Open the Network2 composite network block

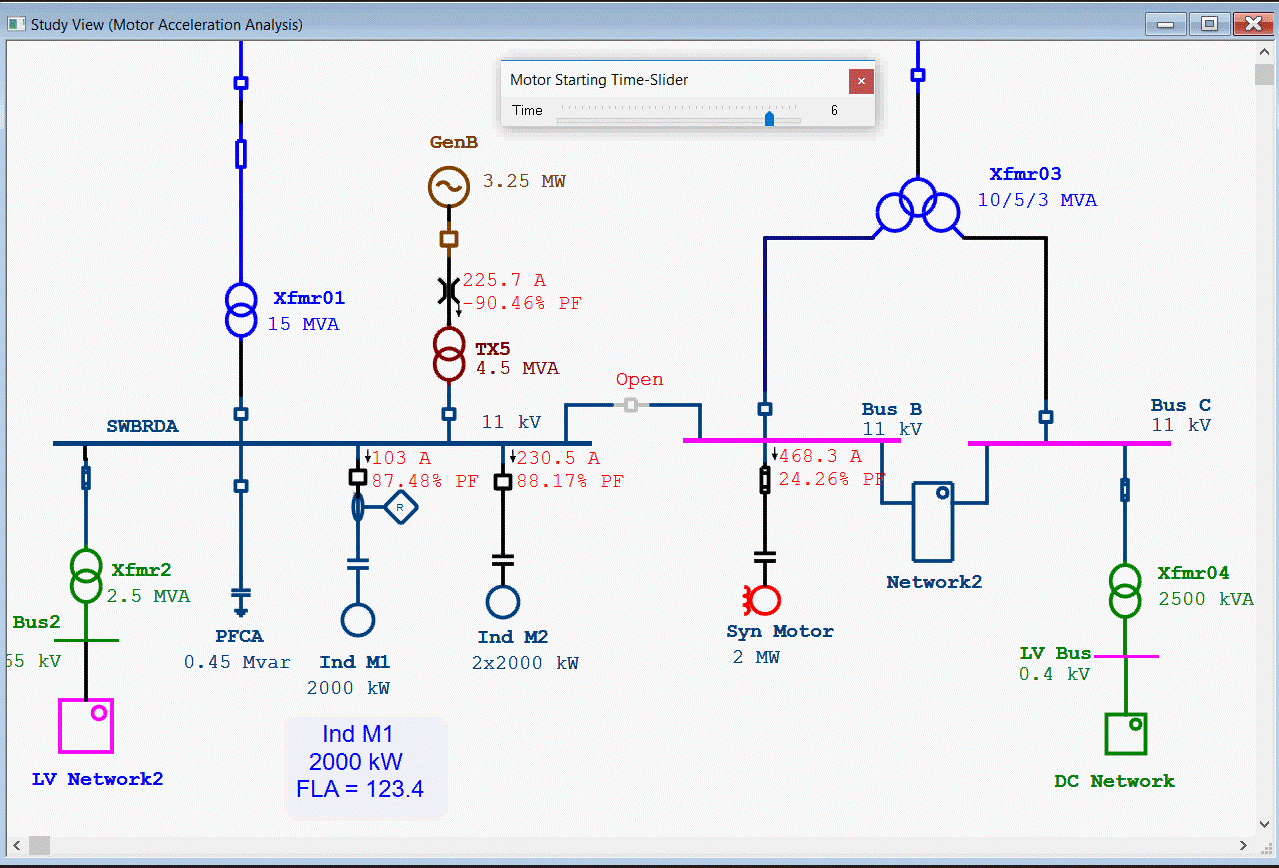point(934,521)
